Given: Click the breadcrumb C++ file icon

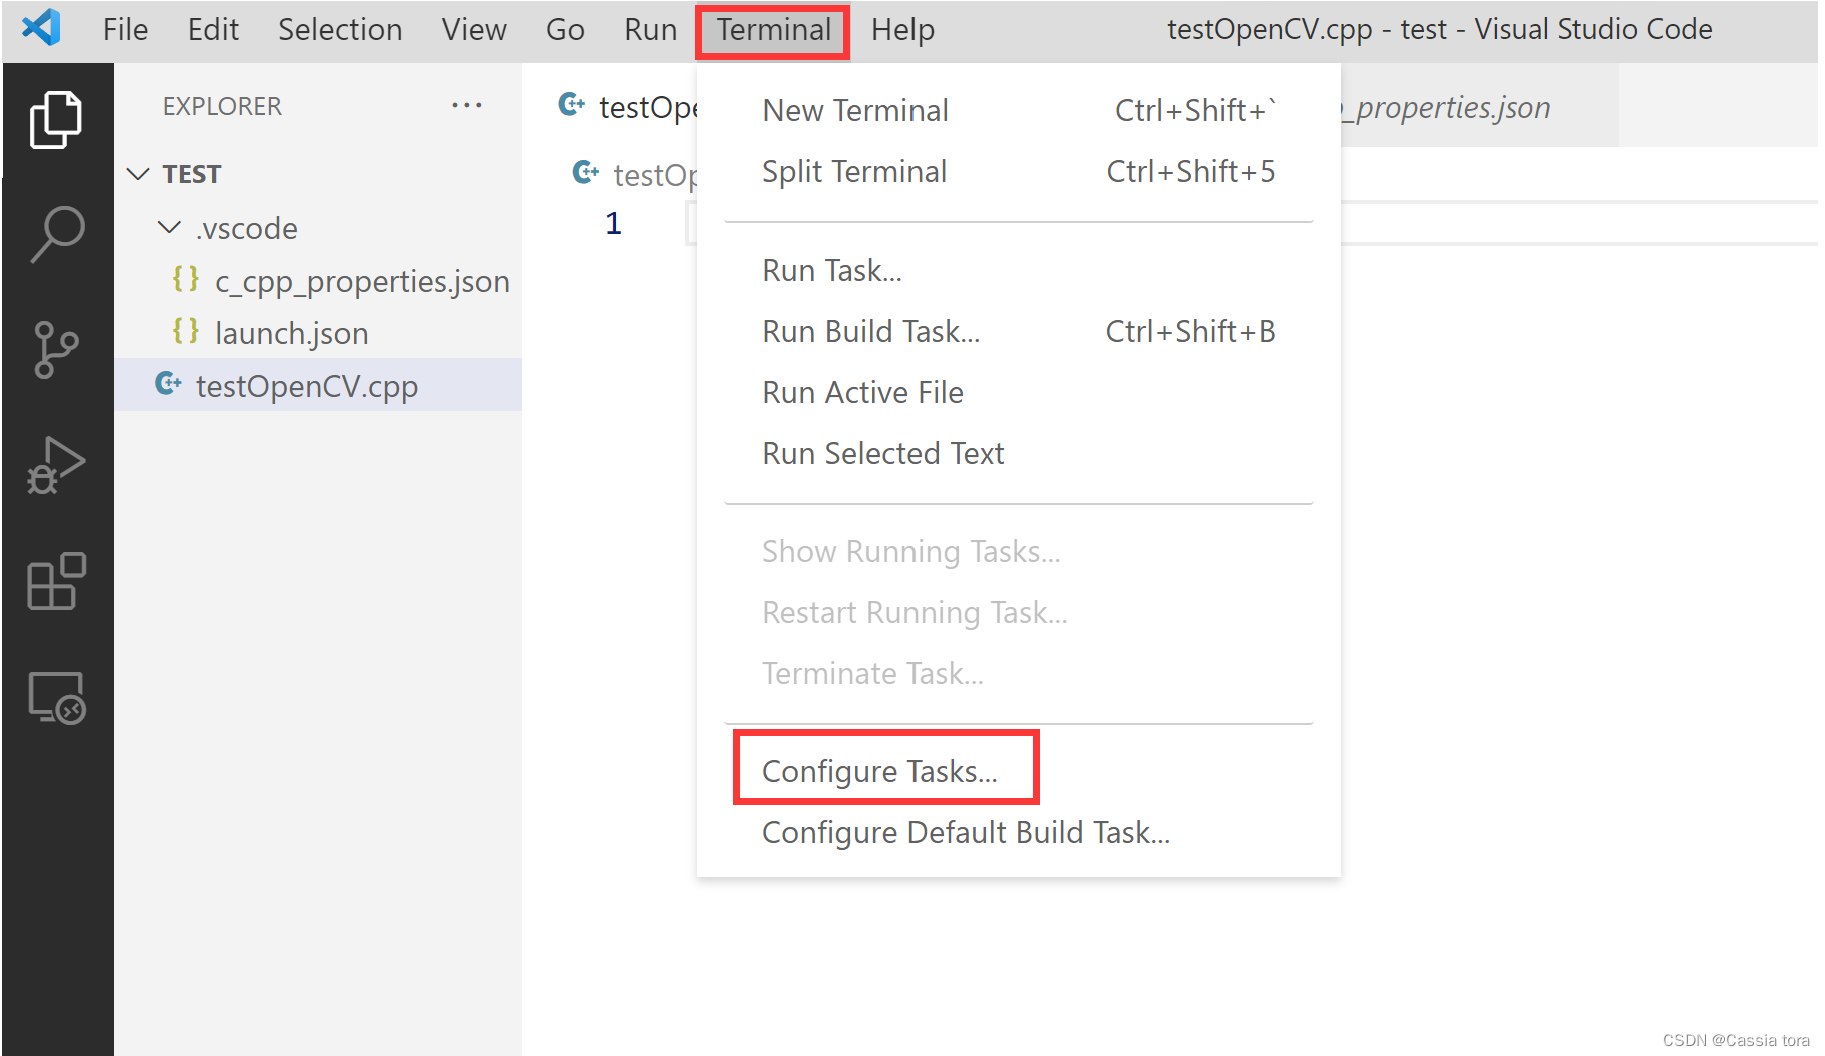Looking at the screenshot, I should coord(586,173).
